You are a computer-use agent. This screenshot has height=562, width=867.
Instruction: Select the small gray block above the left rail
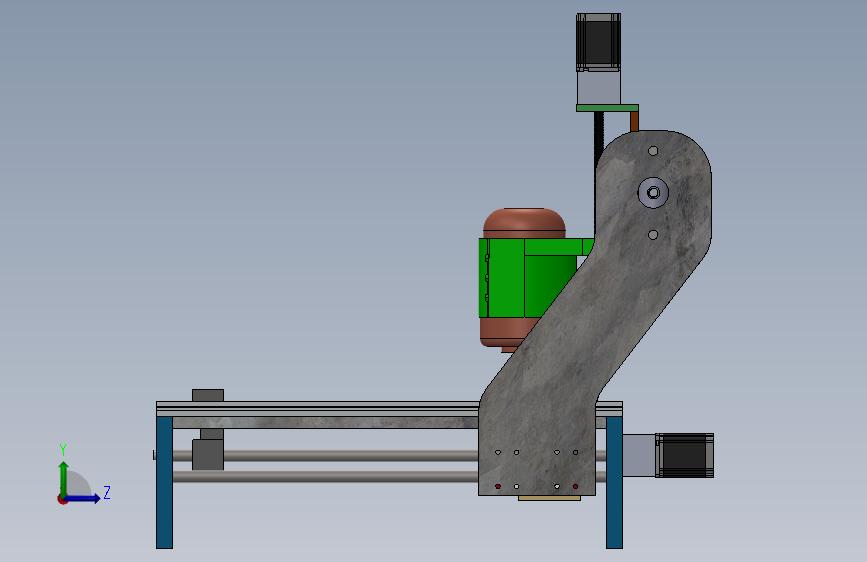(208, 395)
